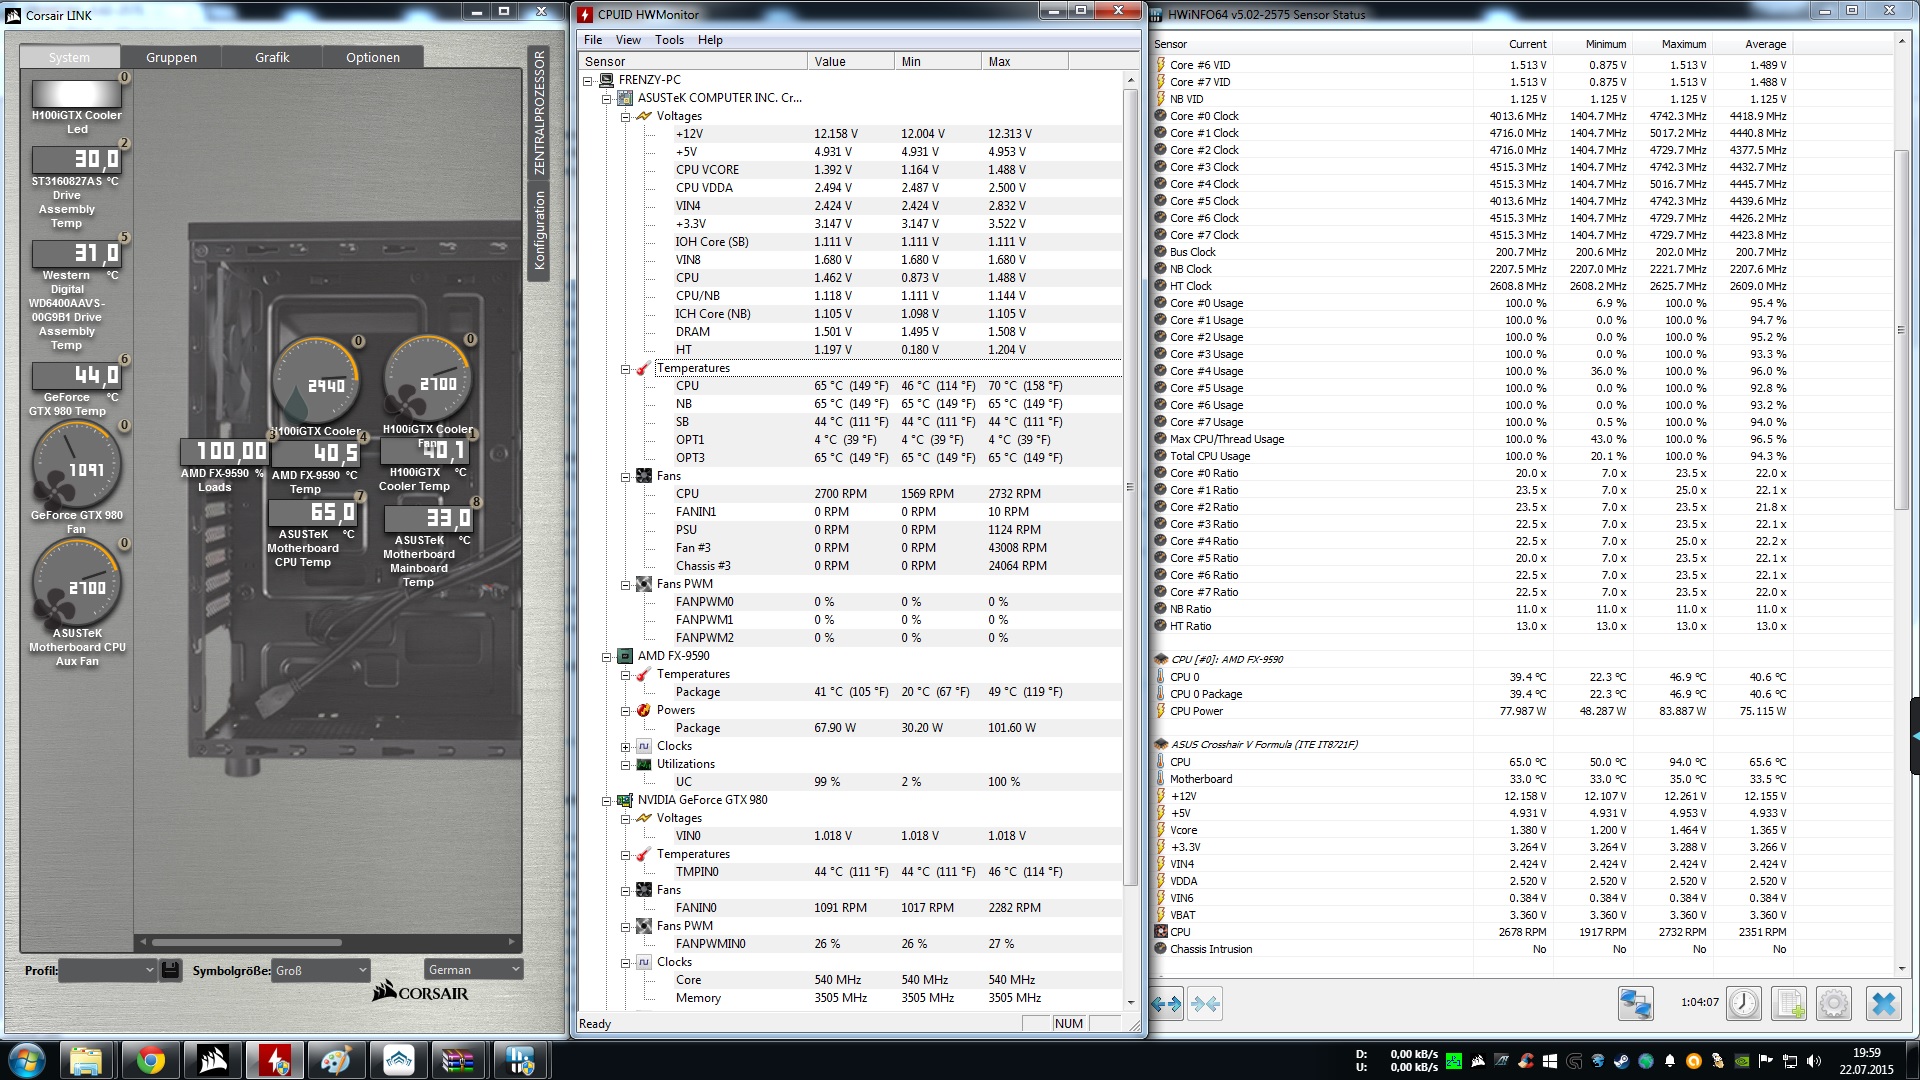This screenshot has height=1080, width=1920.
Task: Click HWiNFO collapse sensor columns arrows icon
Action: [x=1205, y=1003]
